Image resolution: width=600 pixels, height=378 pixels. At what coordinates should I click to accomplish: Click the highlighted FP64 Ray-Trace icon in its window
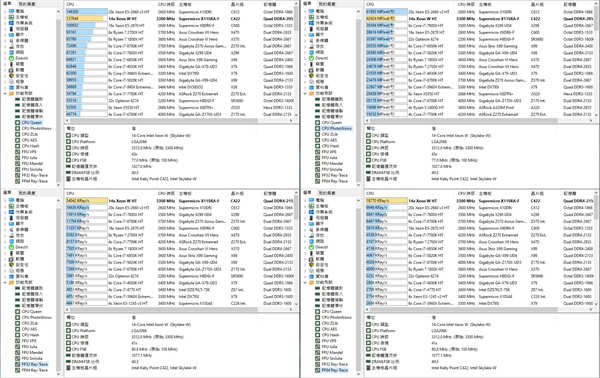pyautogui.click(x=318, y=370)
